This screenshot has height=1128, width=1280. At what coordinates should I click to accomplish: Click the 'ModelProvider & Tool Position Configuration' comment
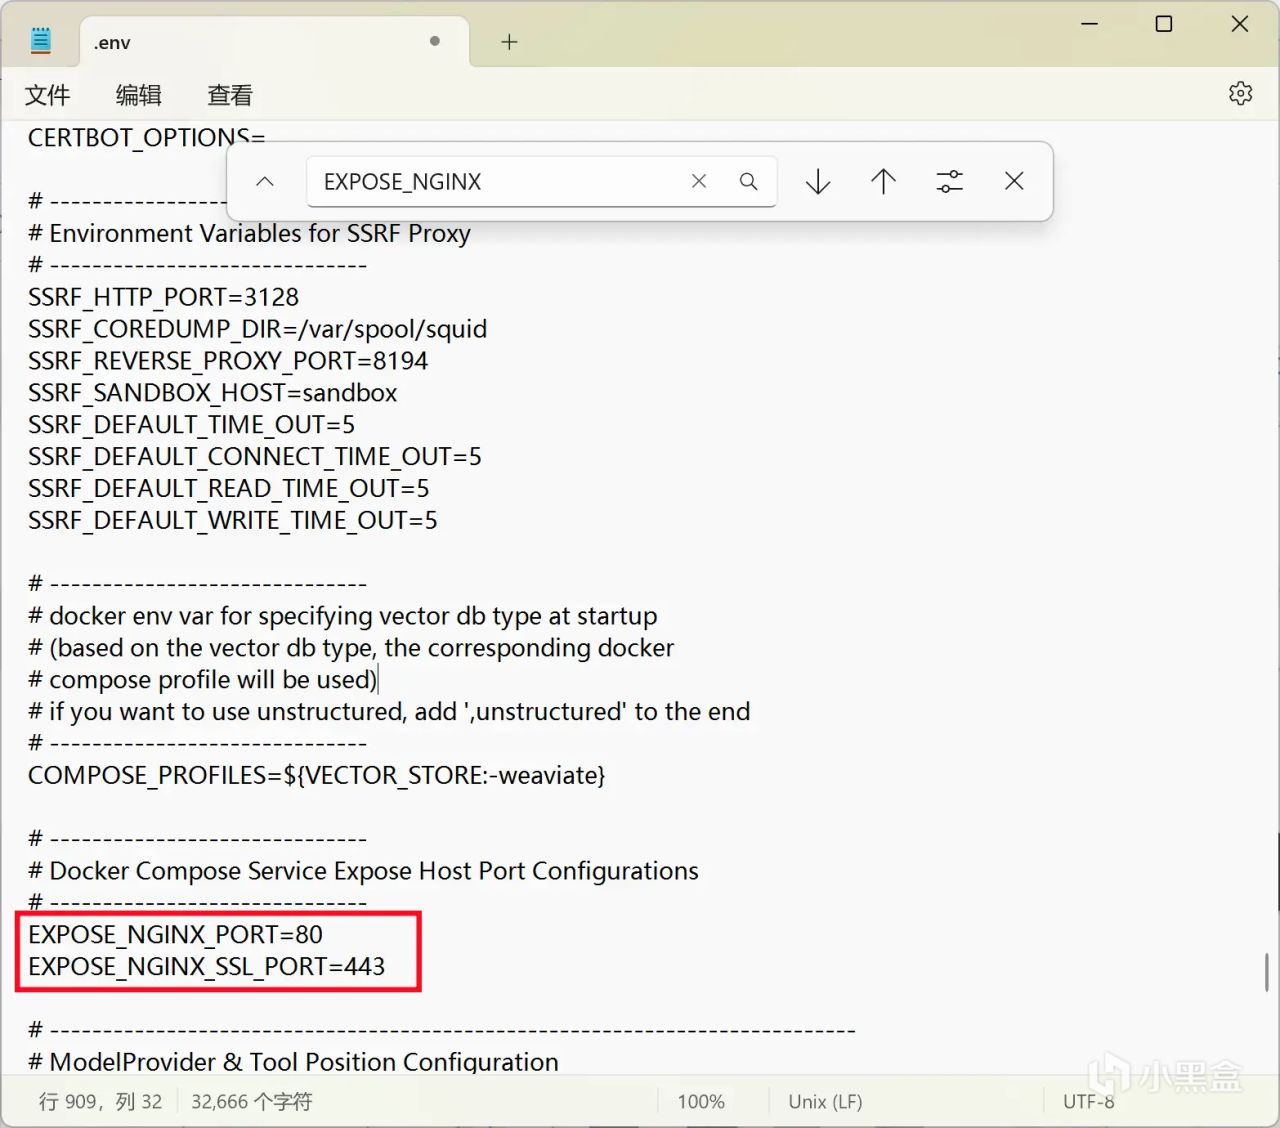[293, 1062]
